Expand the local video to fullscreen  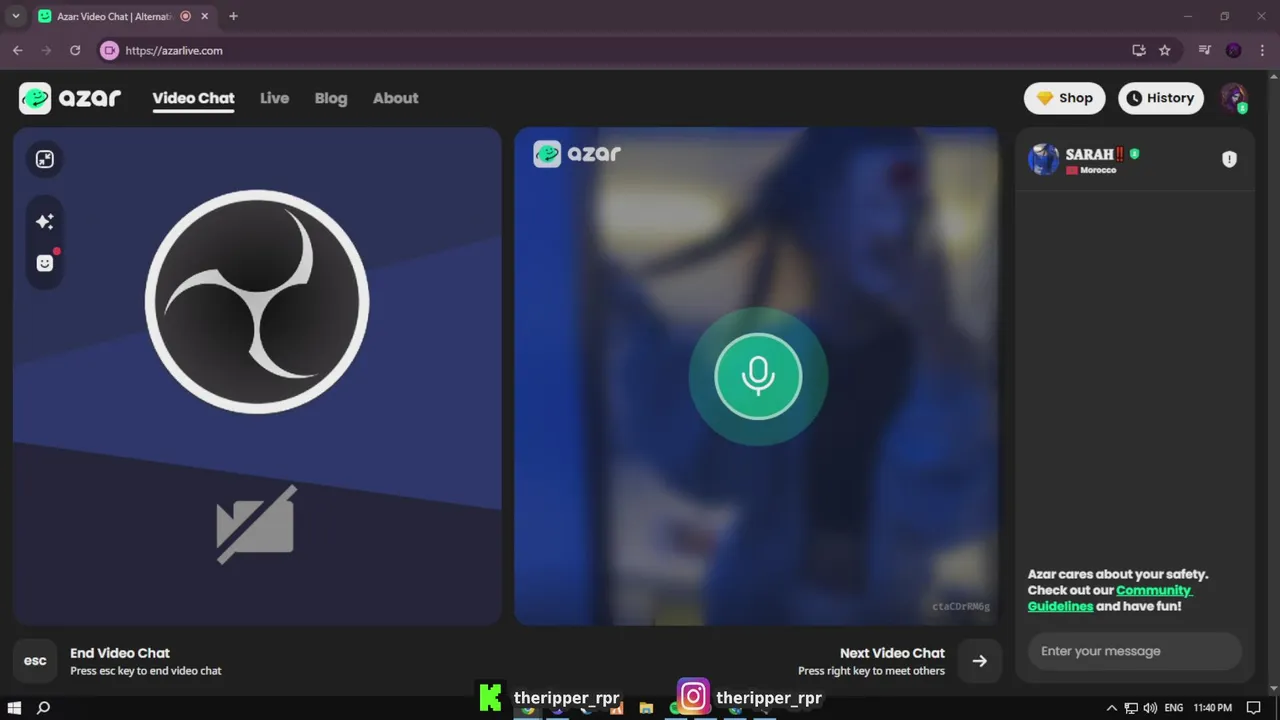pos(45,159)
